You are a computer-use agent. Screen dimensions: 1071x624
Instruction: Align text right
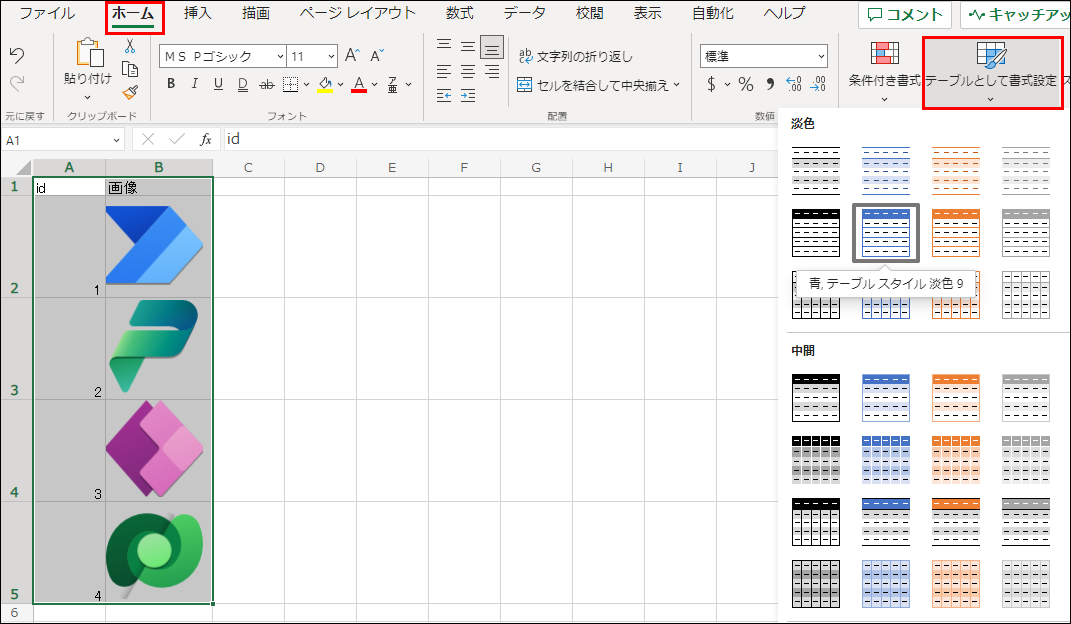pos(492,71)
